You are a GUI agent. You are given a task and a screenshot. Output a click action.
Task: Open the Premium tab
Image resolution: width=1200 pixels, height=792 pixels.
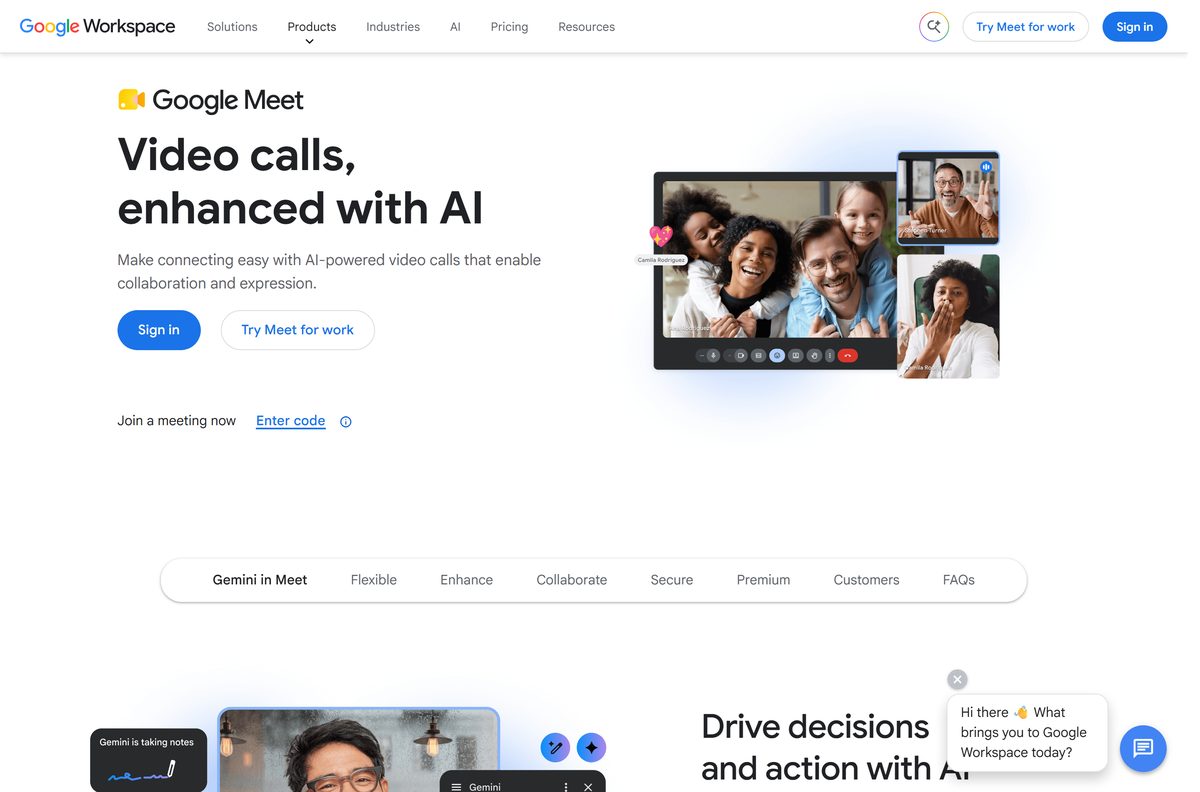coord(763,580)
